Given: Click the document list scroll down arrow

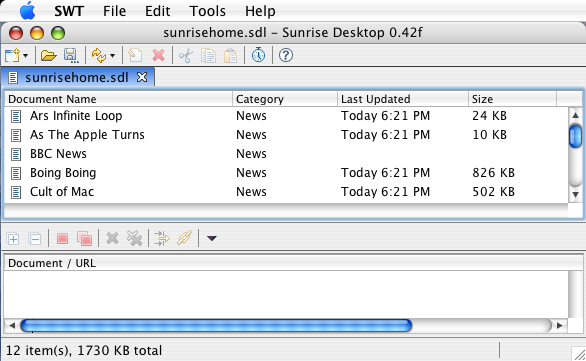Looking at the screenshot, I should point(575,194).
